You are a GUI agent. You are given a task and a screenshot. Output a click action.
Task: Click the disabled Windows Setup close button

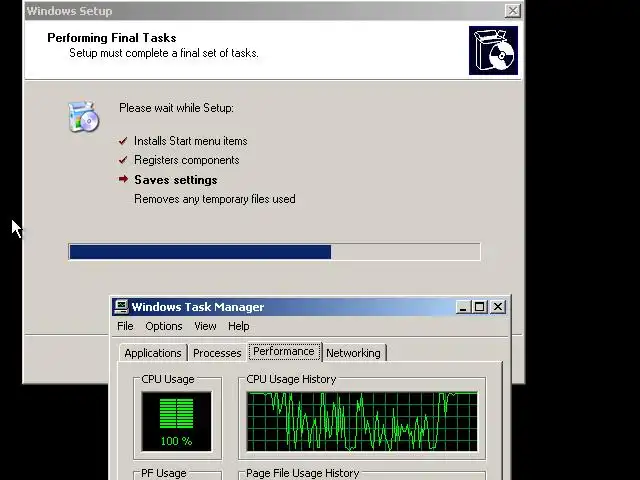click(513, 11)
